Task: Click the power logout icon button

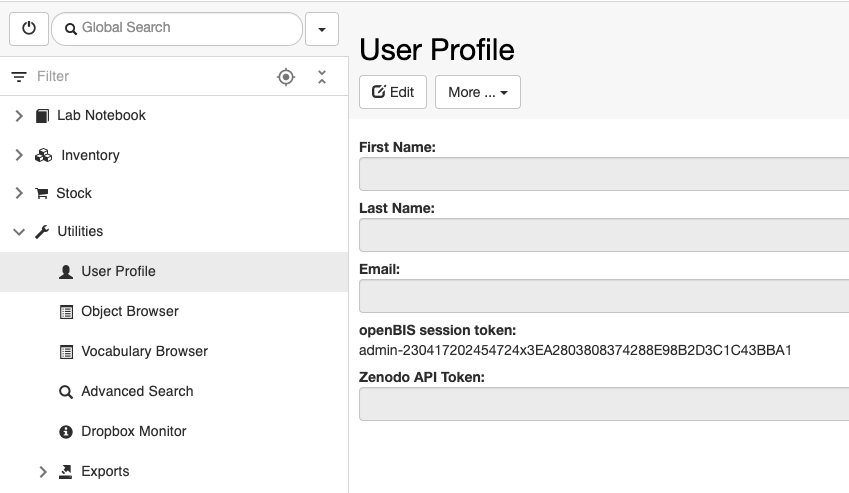Action: pyautogui.click(x=29, y=29)
